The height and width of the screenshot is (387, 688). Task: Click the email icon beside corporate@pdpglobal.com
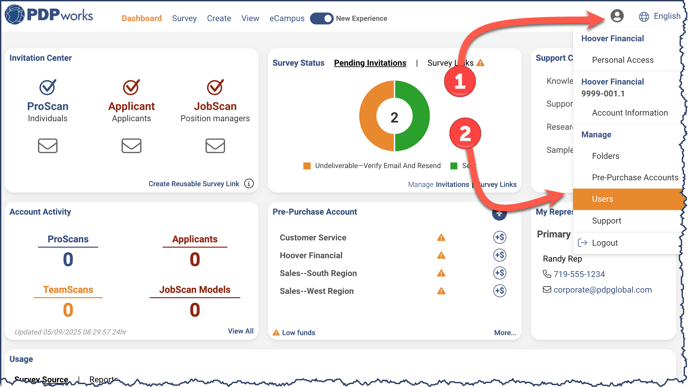click(x=547, y=290)
